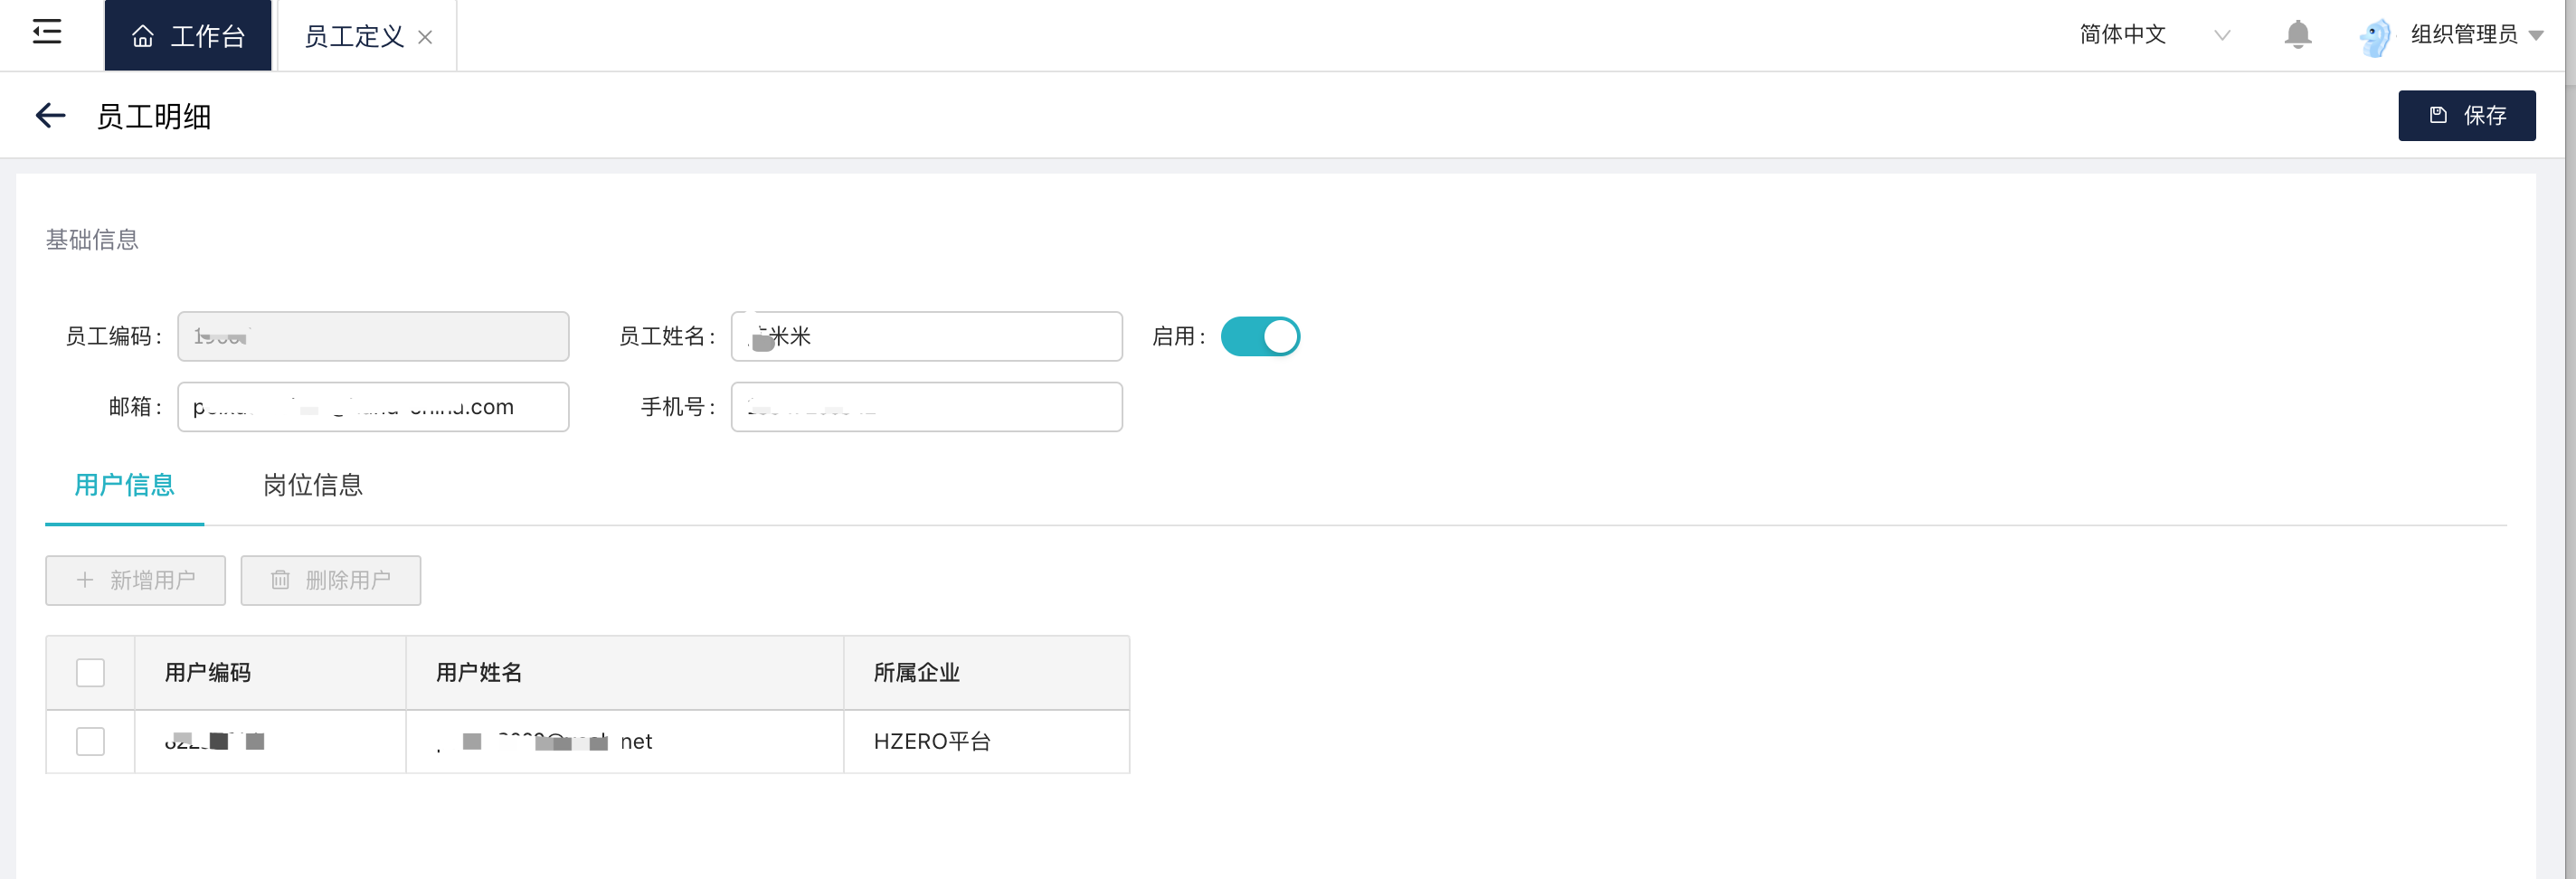Click the disabled 员工编码 field
The height and width of the screenshot is (879, 2576).
pos(373,336)
